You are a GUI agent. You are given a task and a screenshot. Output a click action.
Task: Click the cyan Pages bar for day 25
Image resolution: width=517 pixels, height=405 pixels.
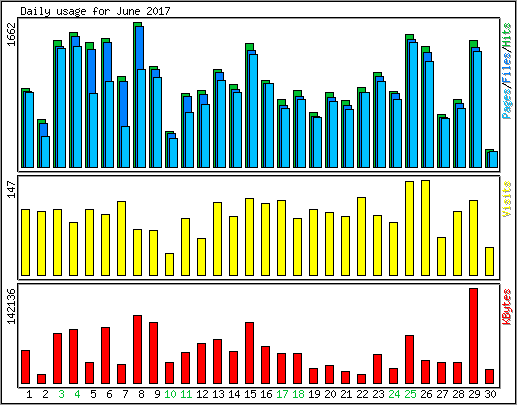point(414,105)
